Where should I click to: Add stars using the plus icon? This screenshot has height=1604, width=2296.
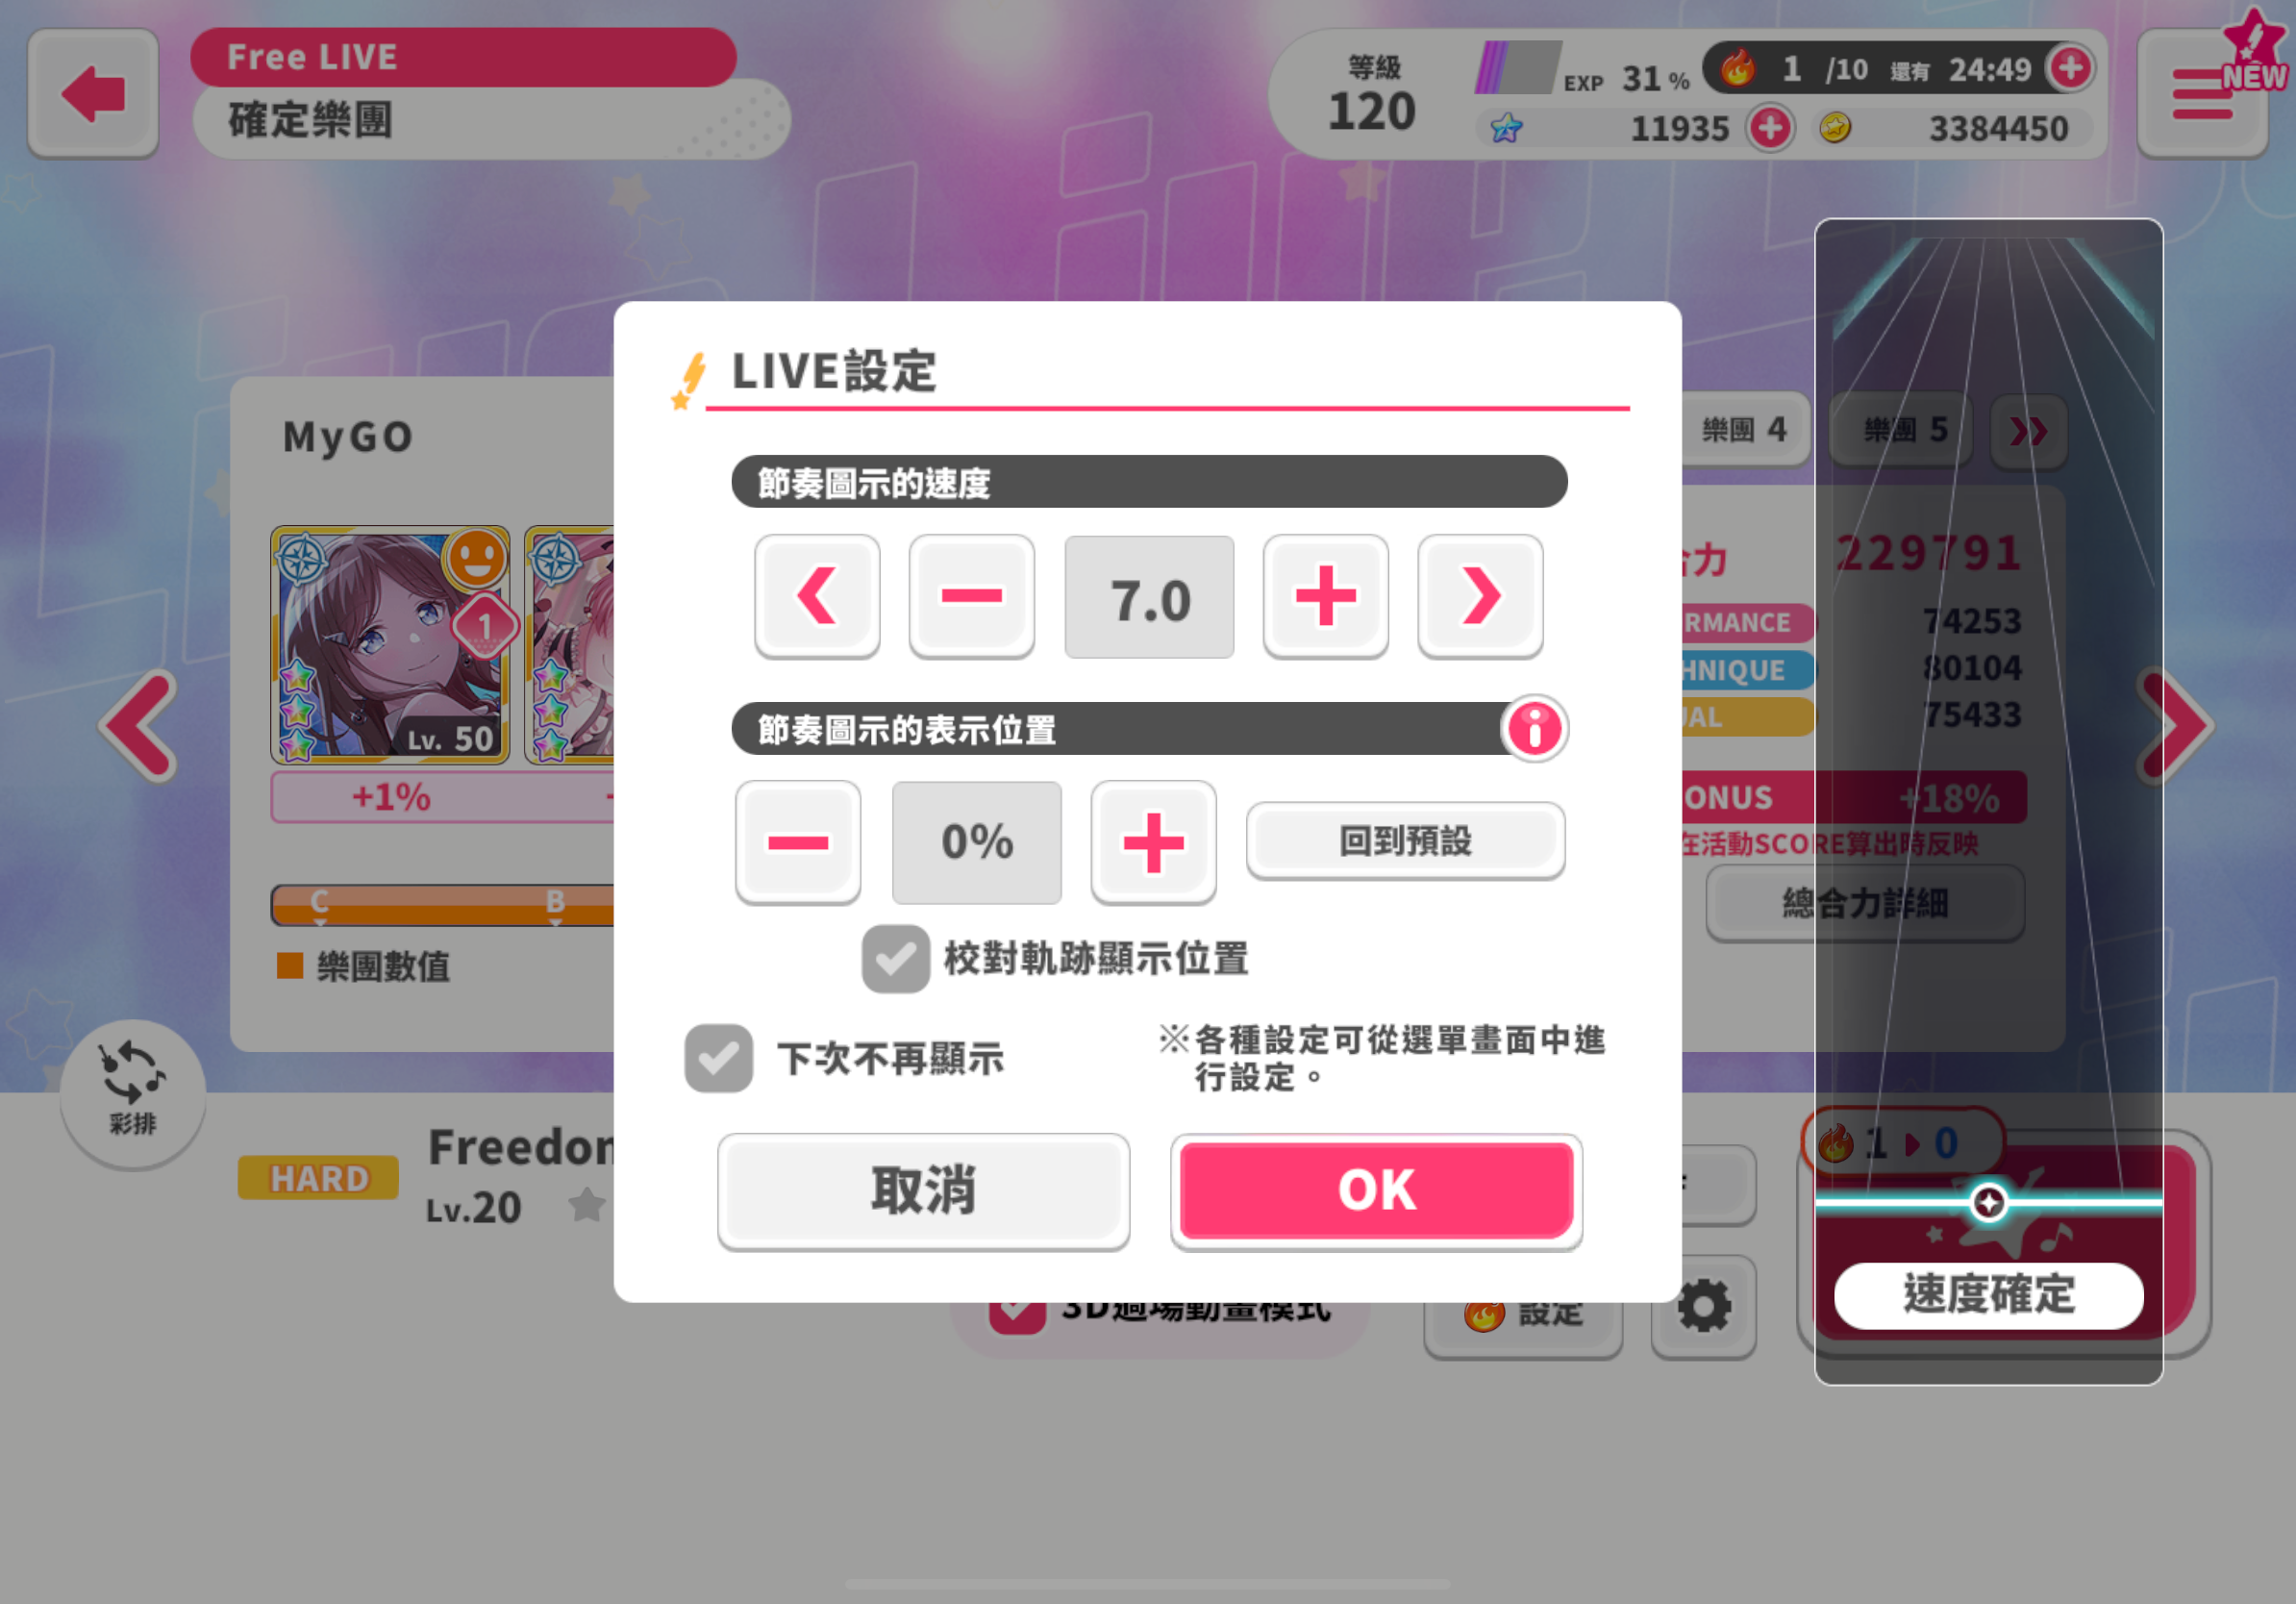point(1771,128)
